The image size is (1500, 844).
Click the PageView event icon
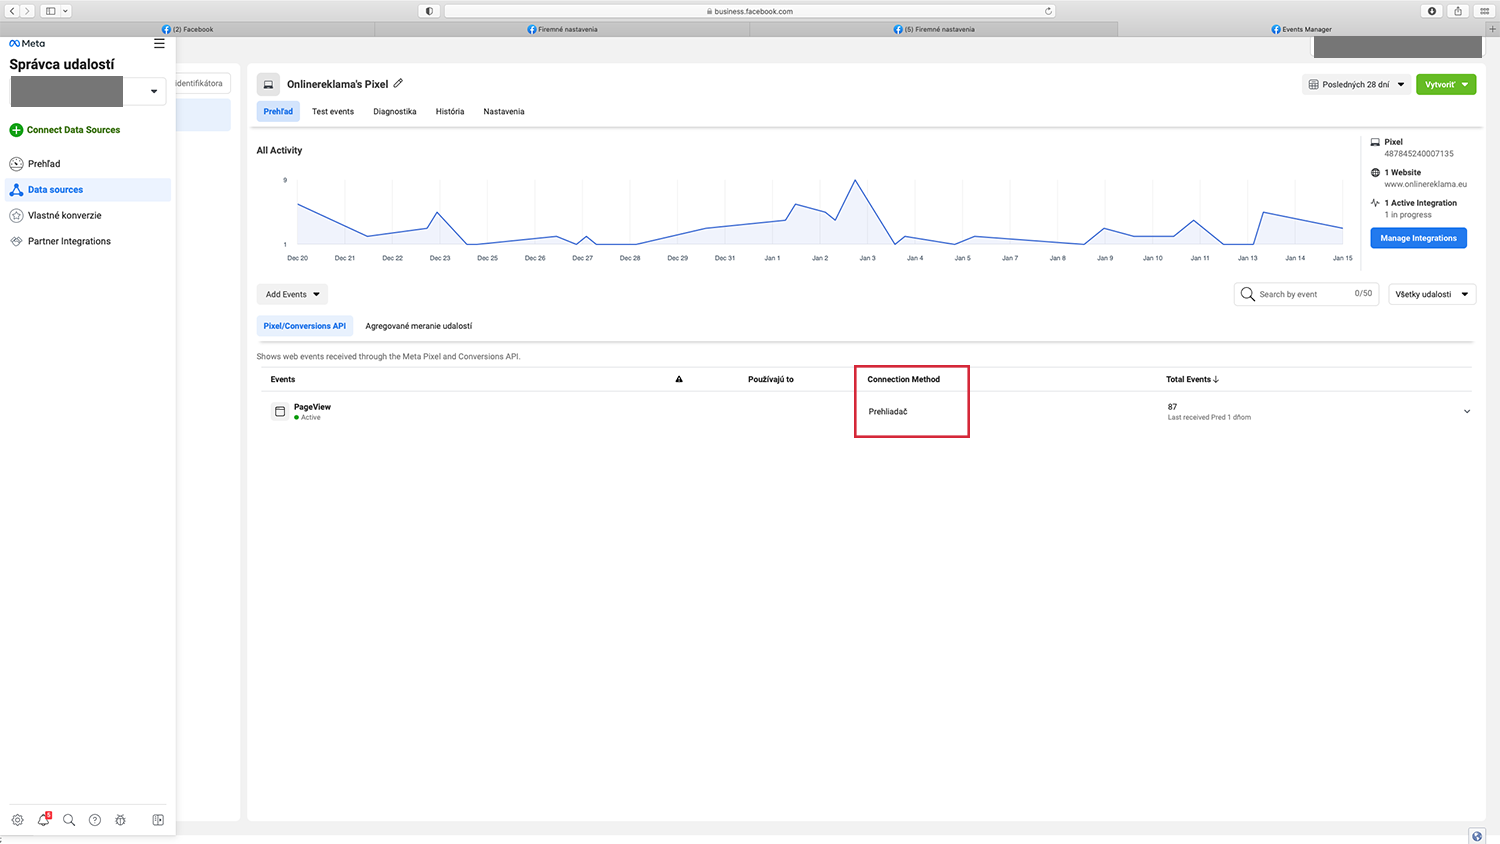click(x=280, y=411)
